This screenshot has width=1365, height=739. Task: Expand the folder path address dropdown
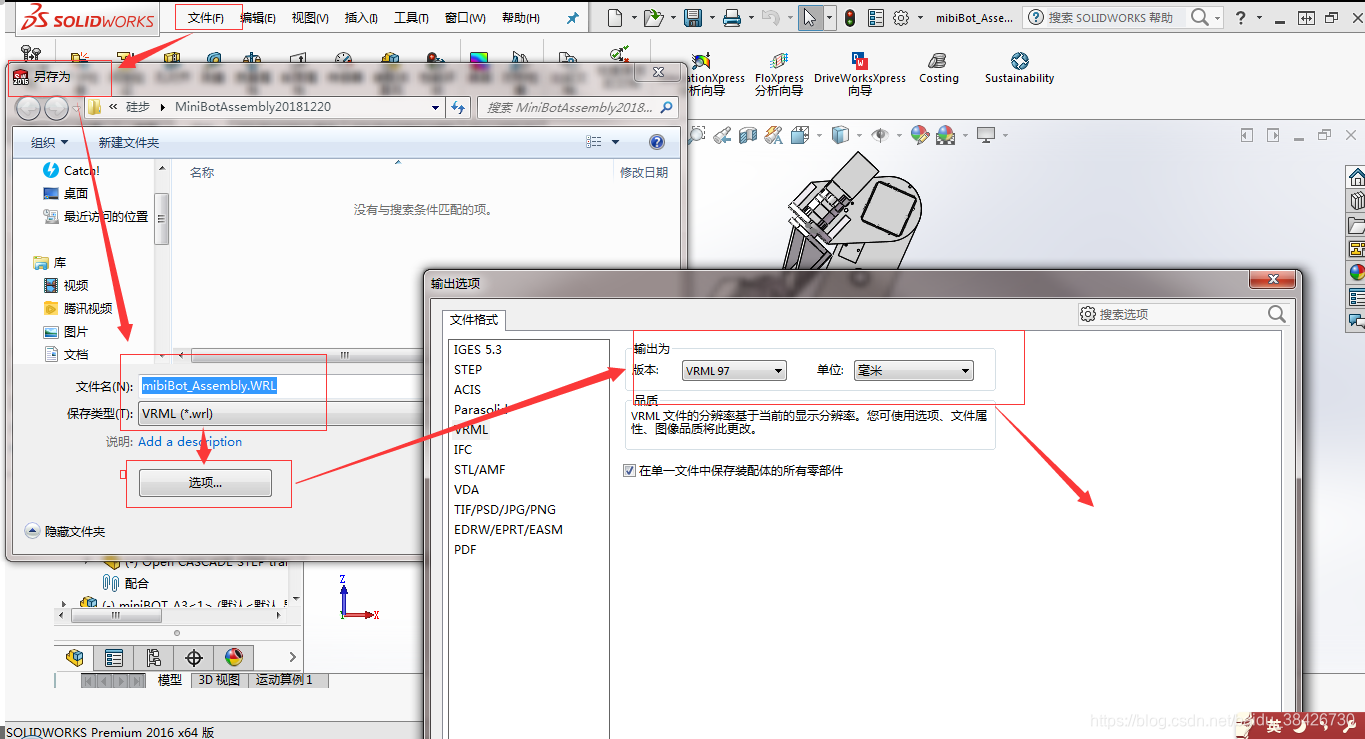click(435, 107)
